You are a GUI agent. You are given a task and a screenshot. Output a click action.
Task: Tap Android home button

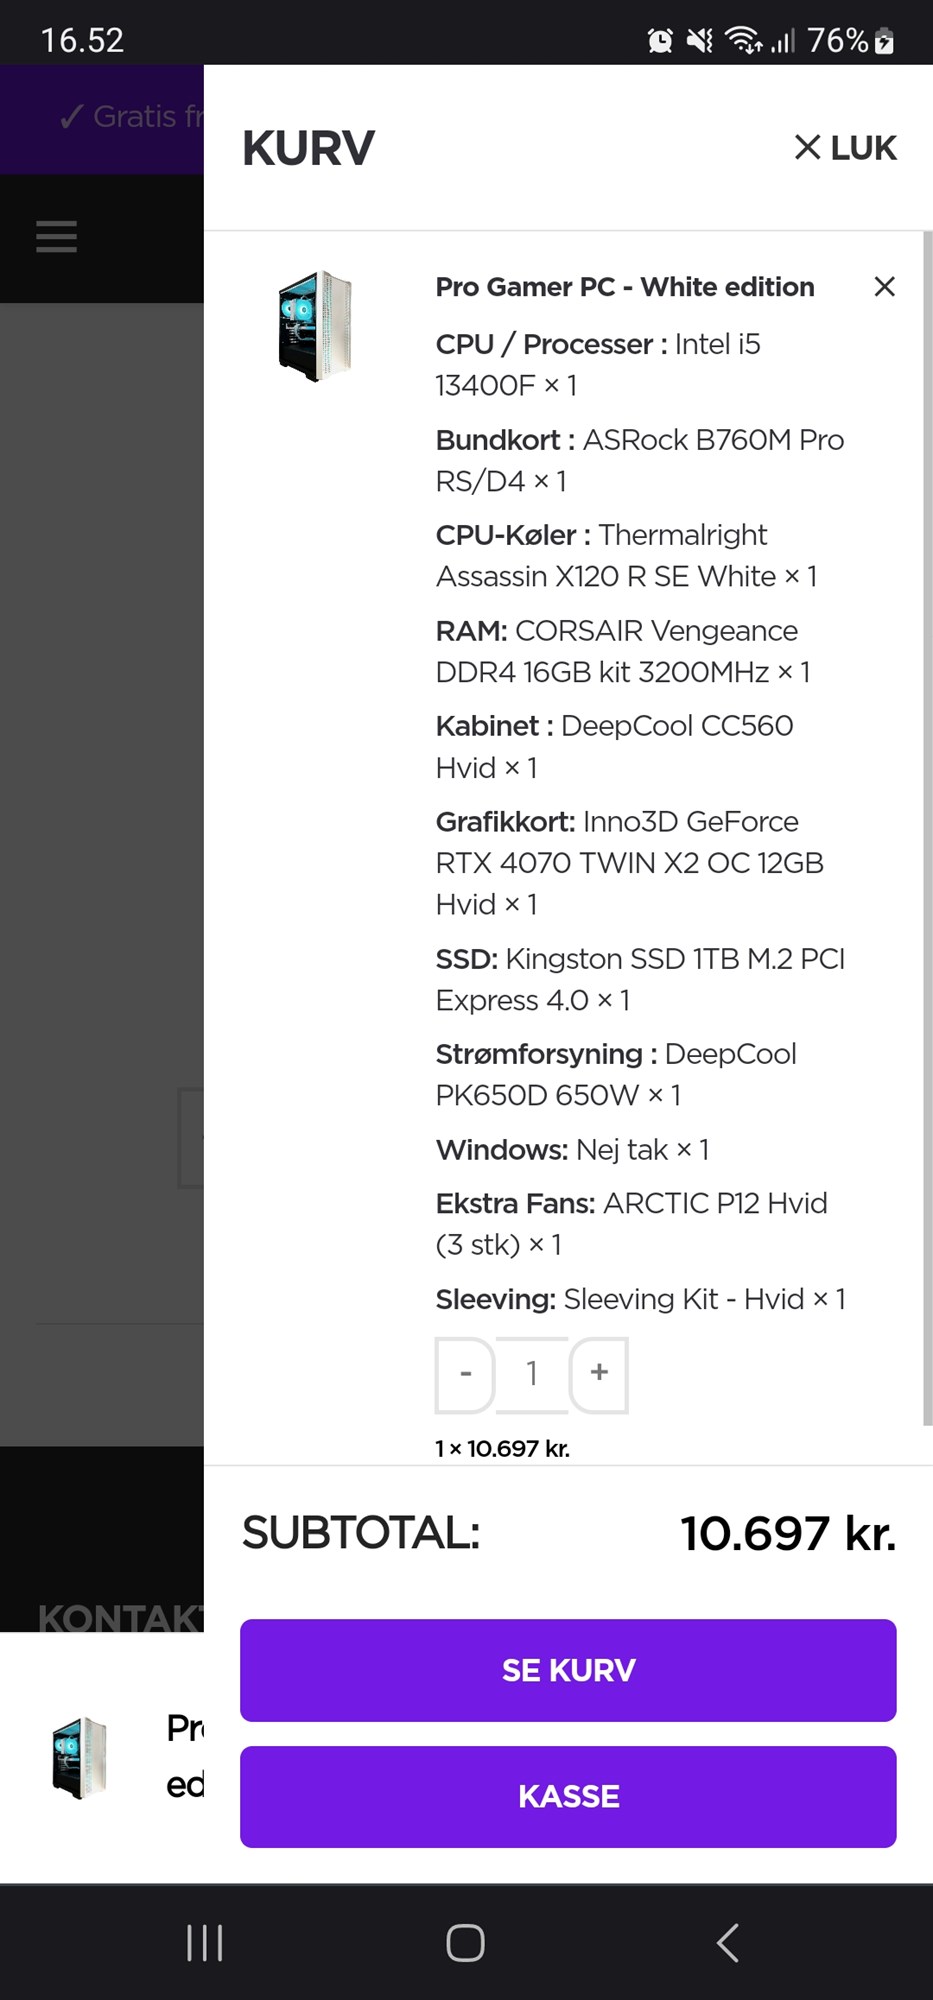tap(465, 1943)
